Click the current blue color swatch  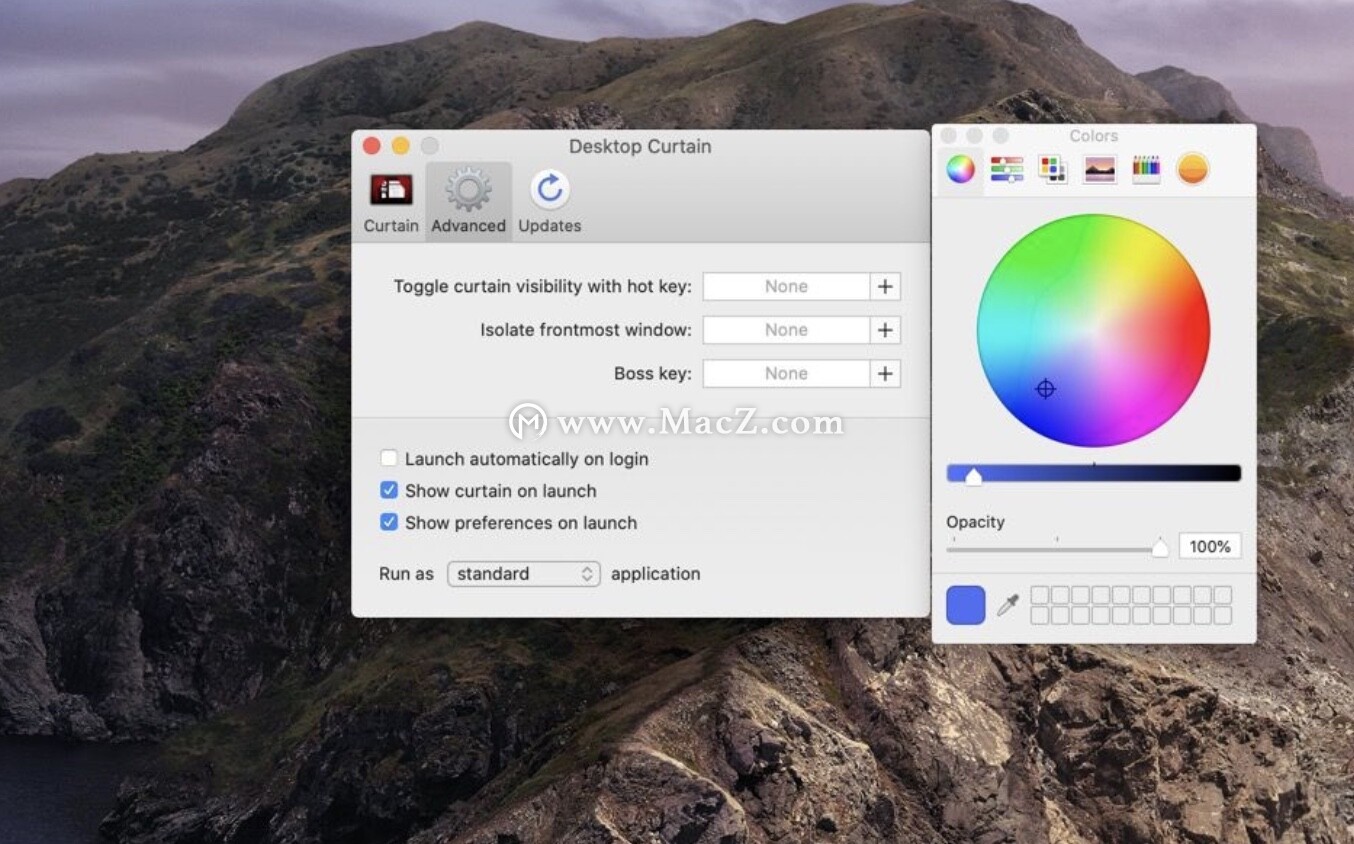(965, 605)
